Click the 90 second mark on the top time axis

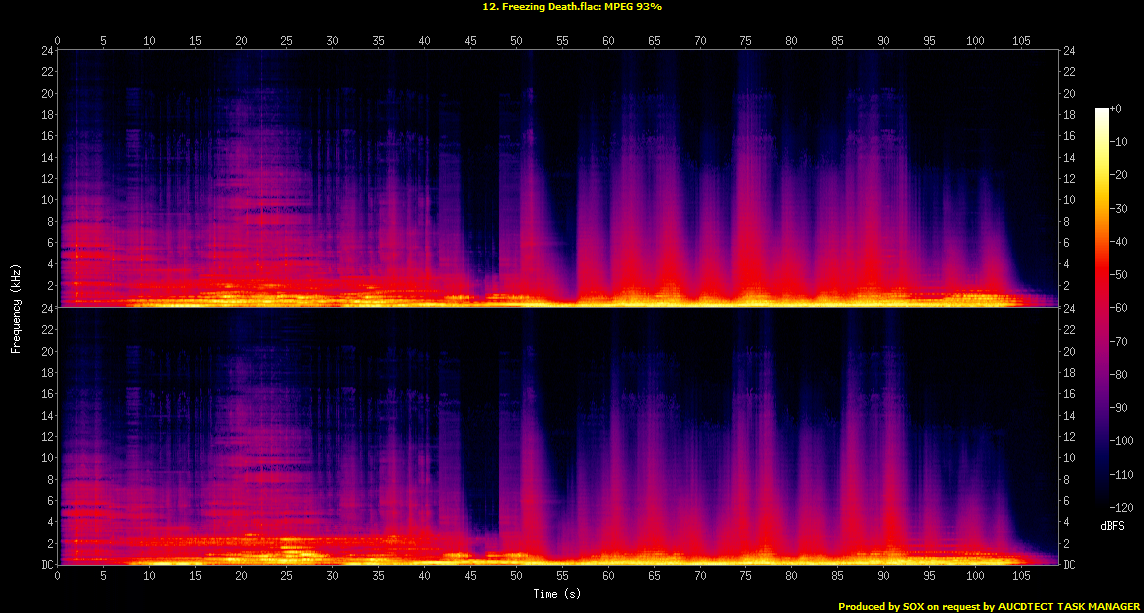point(883,40)
